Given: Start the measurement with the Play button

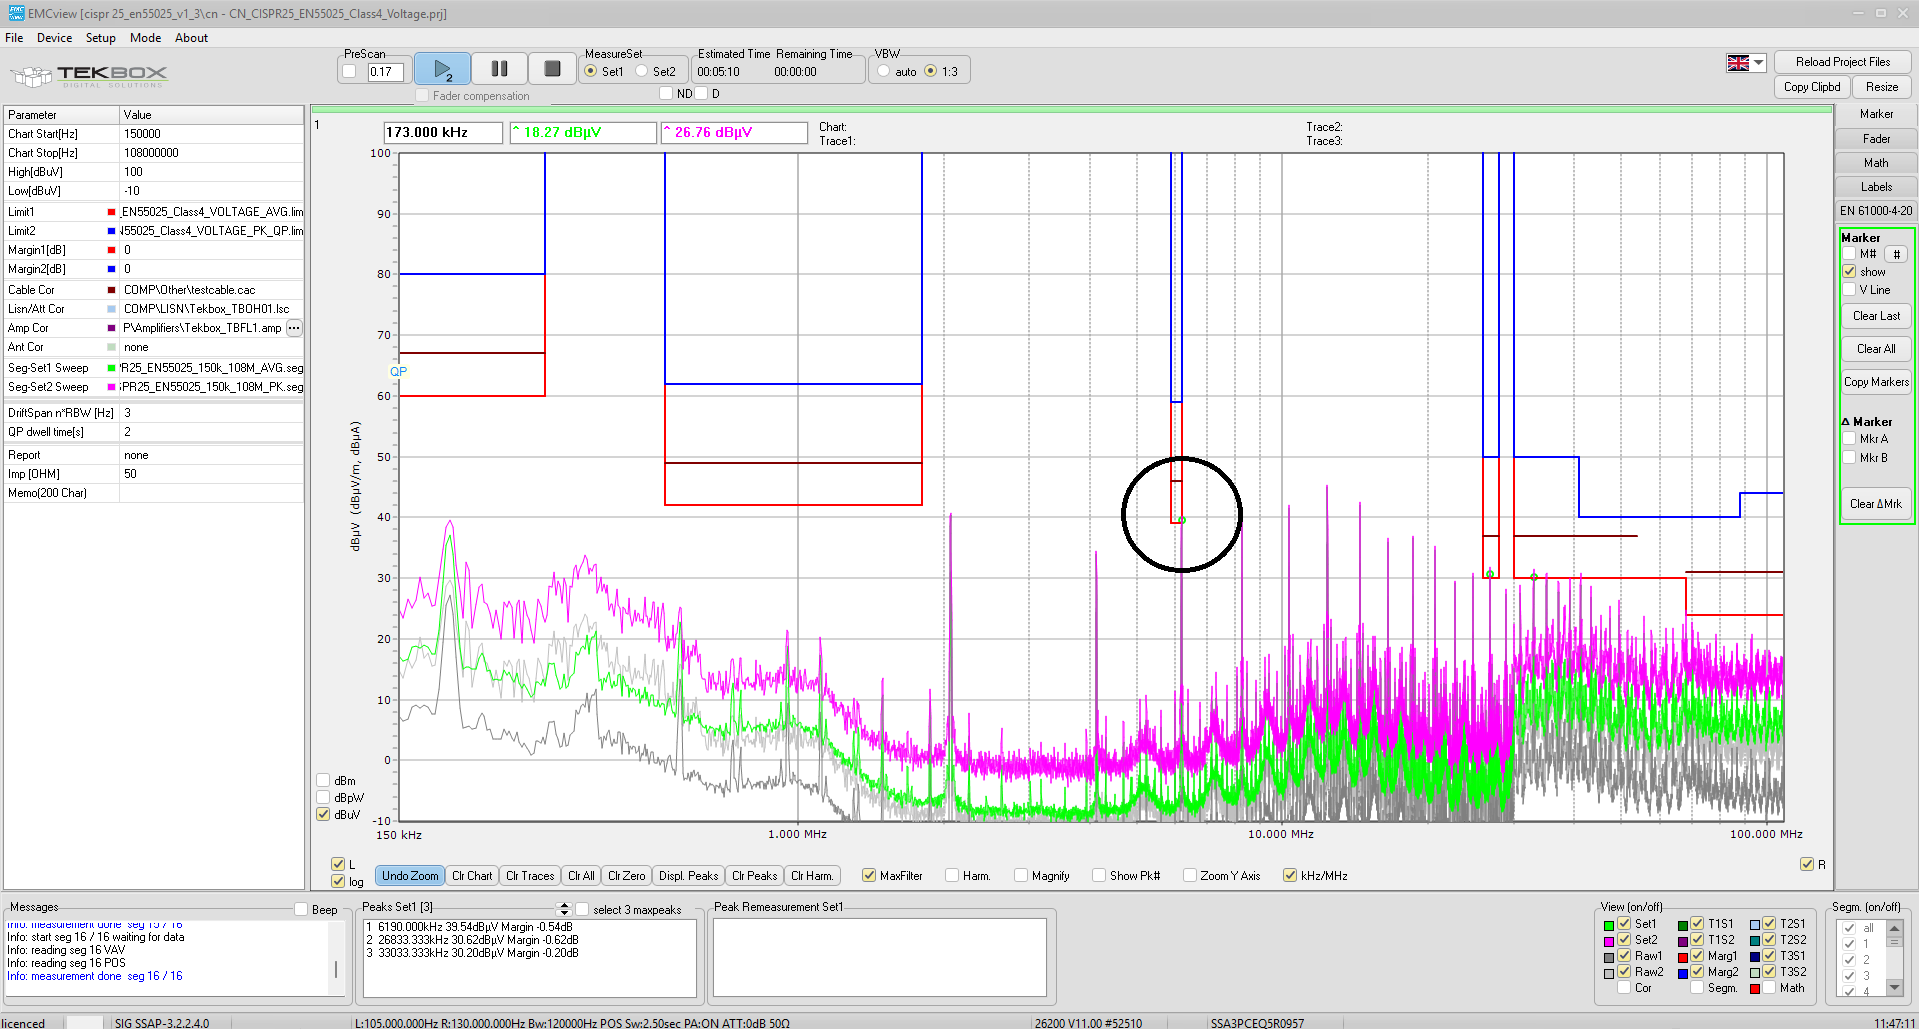Looking at the screenshot, I should pyautogui.click(x=442, y=70).
